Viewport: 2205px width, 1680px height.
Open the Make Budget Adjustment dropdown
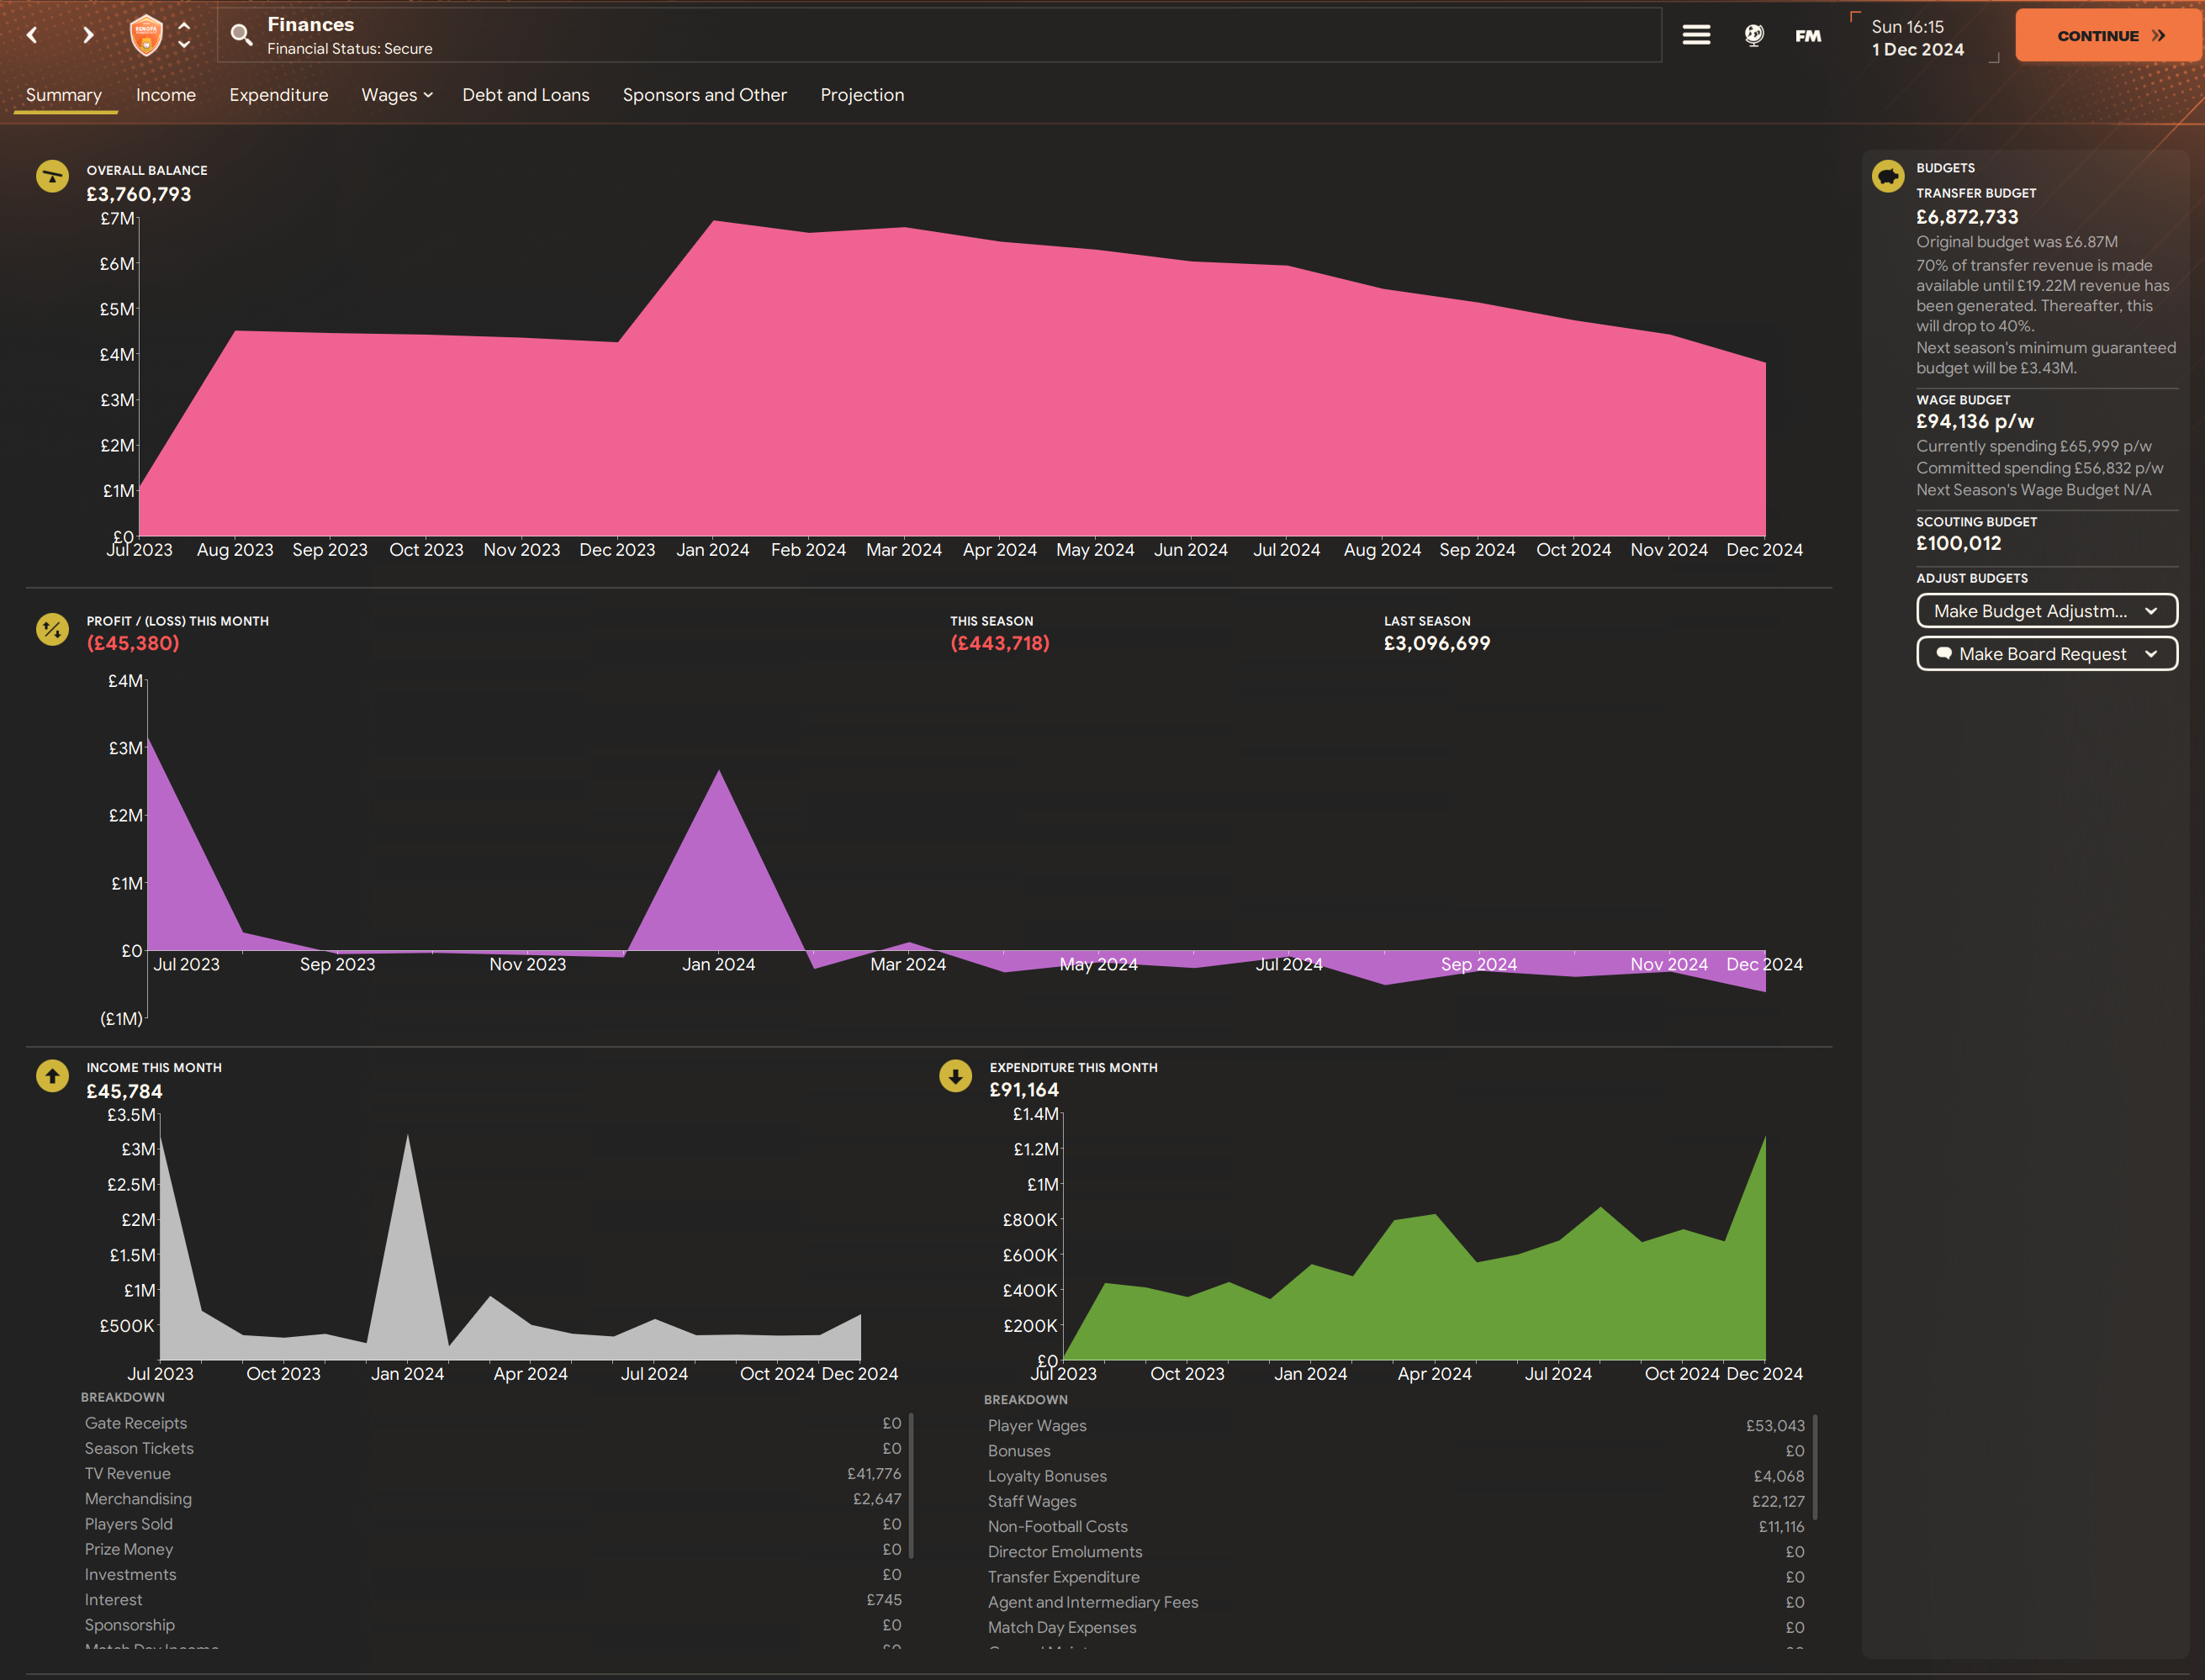pyautogui.click(x=2046, y=611)
